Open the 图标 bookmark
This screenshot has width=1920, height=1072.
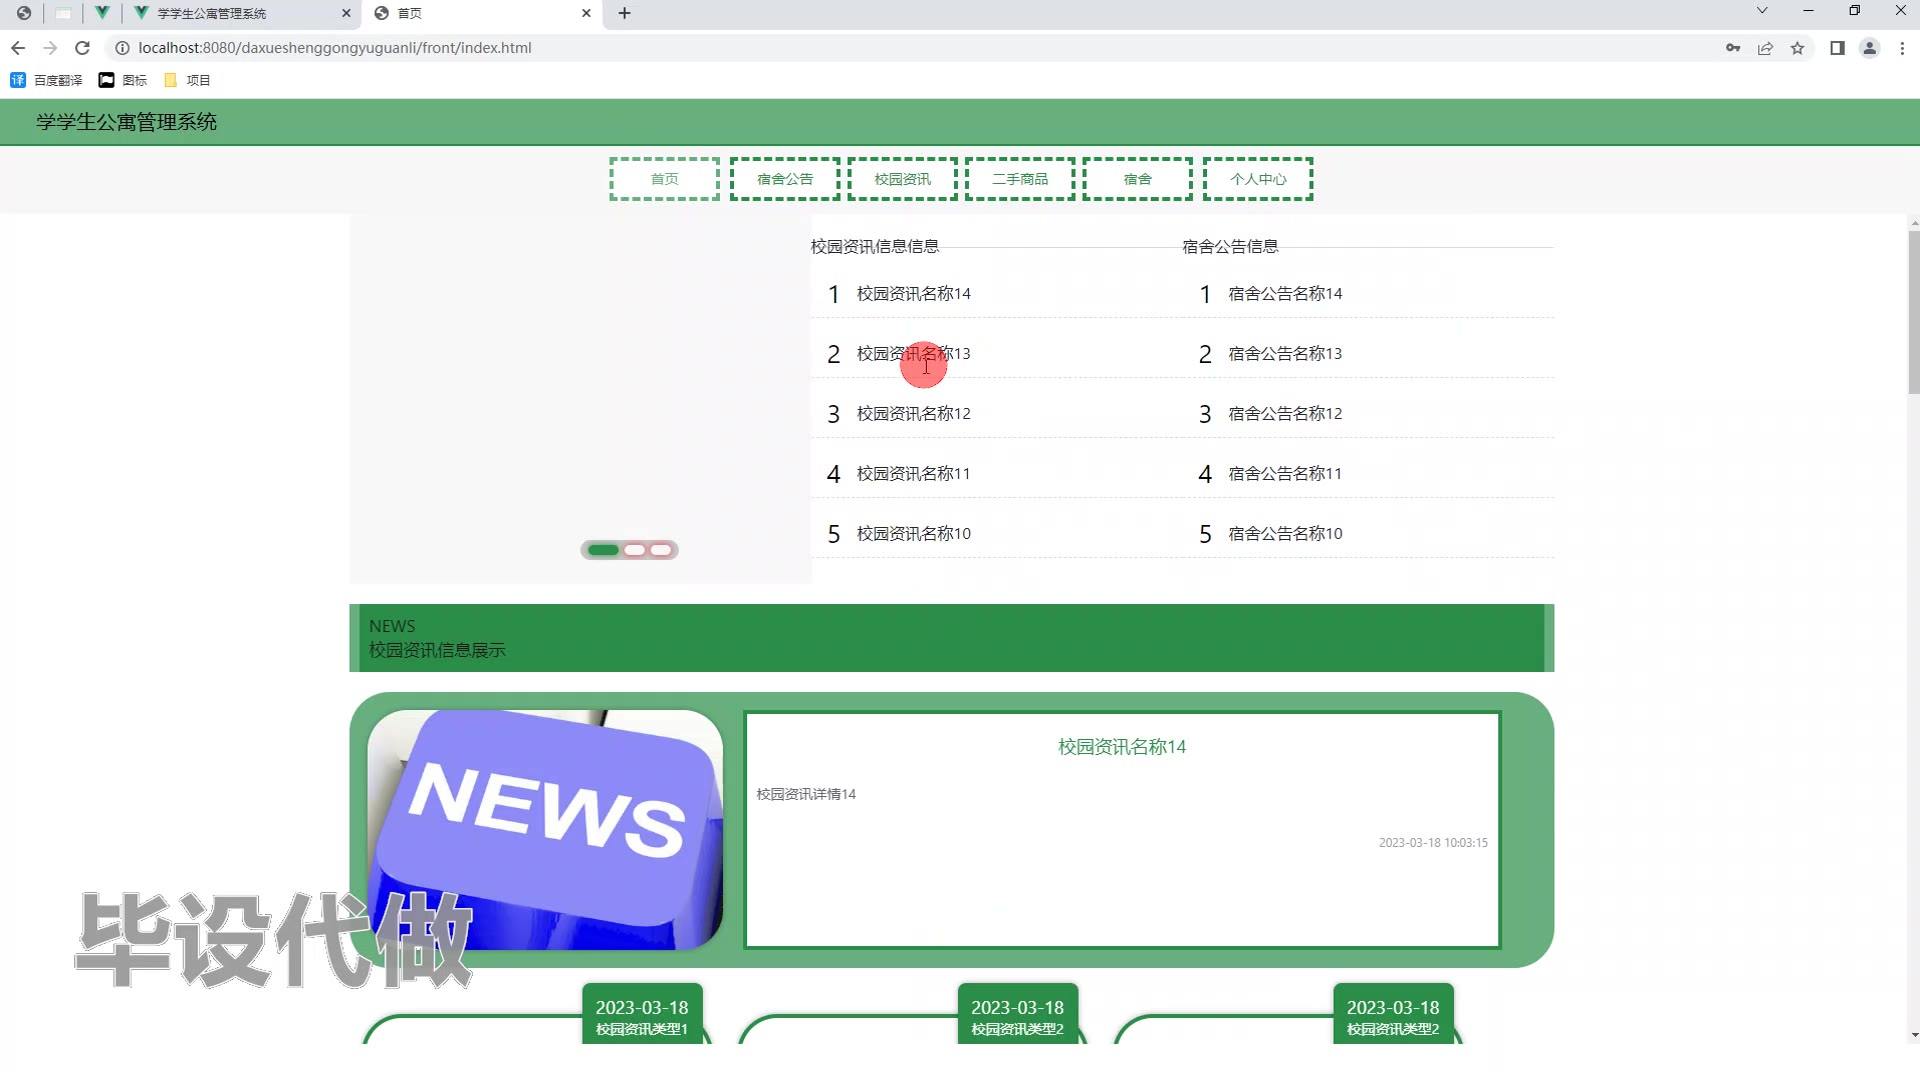tap(123, 80)
